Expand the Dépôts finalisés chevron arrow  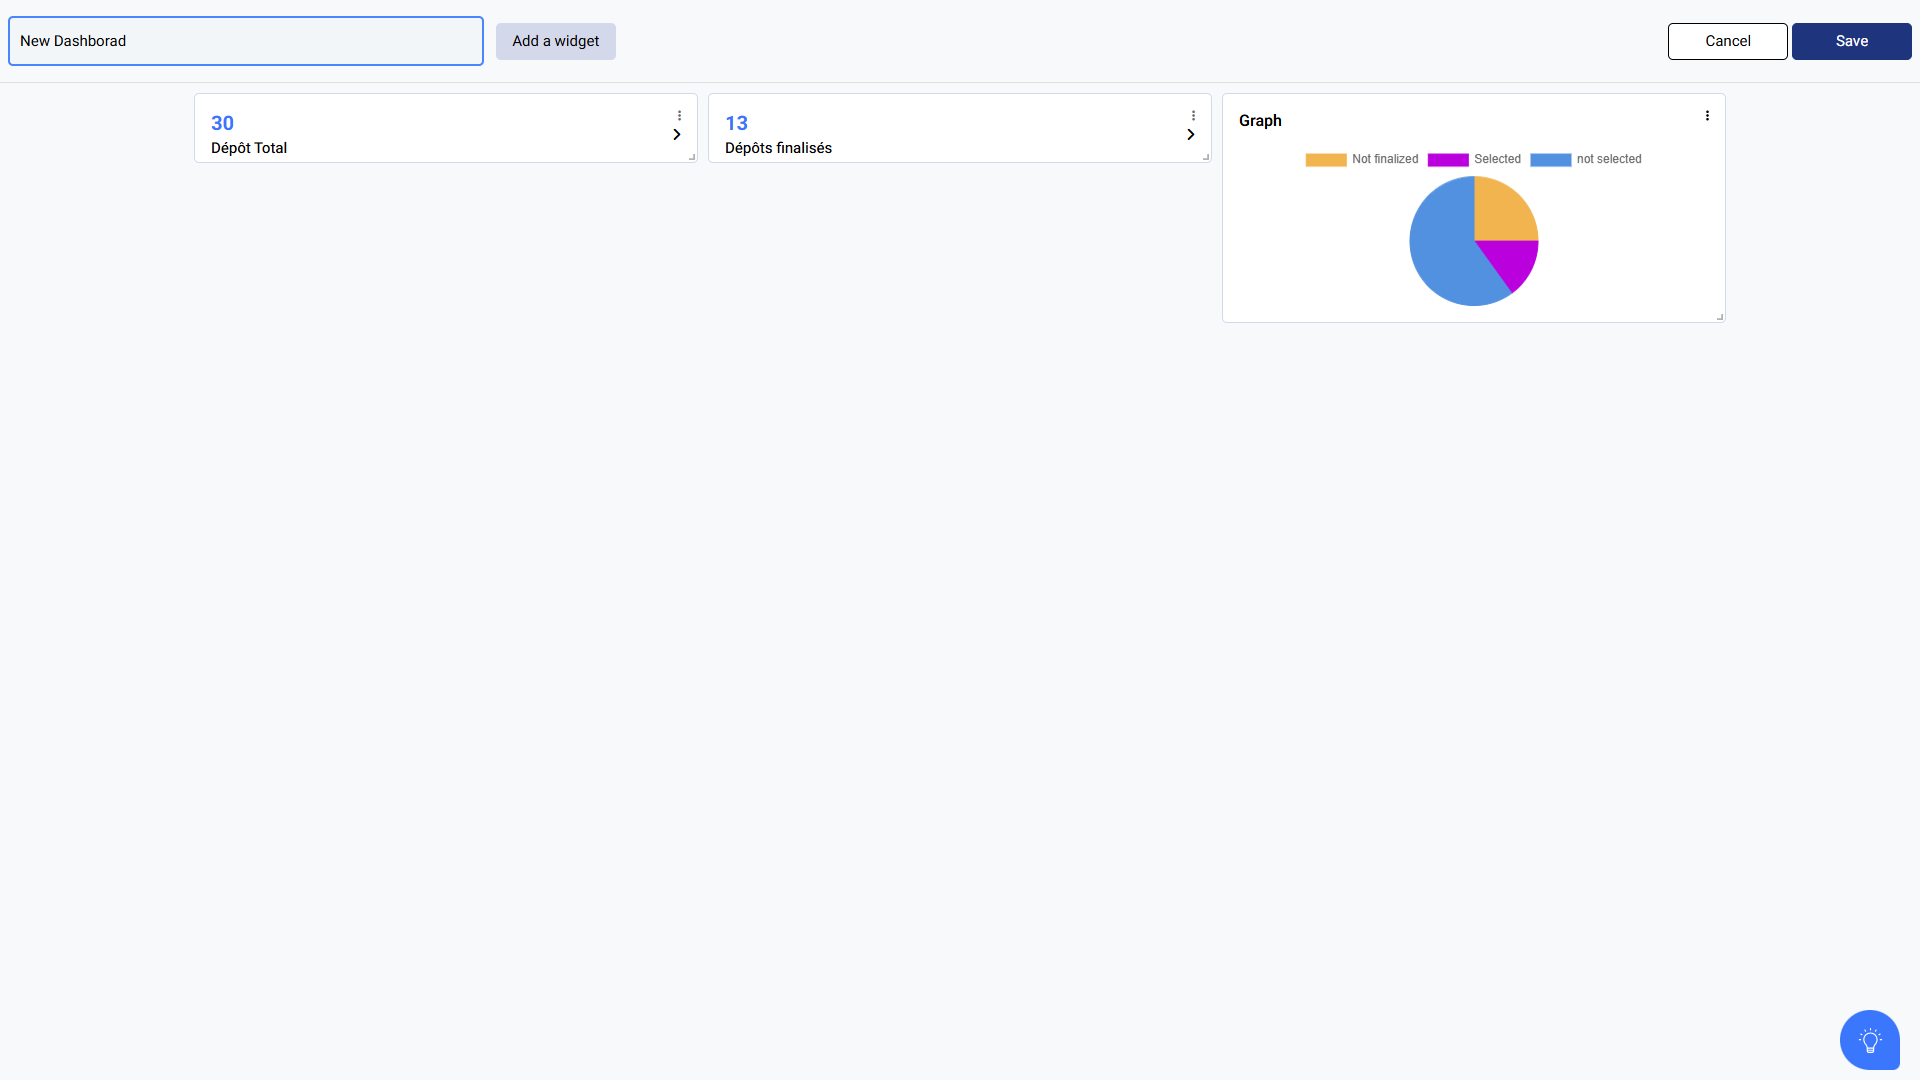coord(1191,135)
